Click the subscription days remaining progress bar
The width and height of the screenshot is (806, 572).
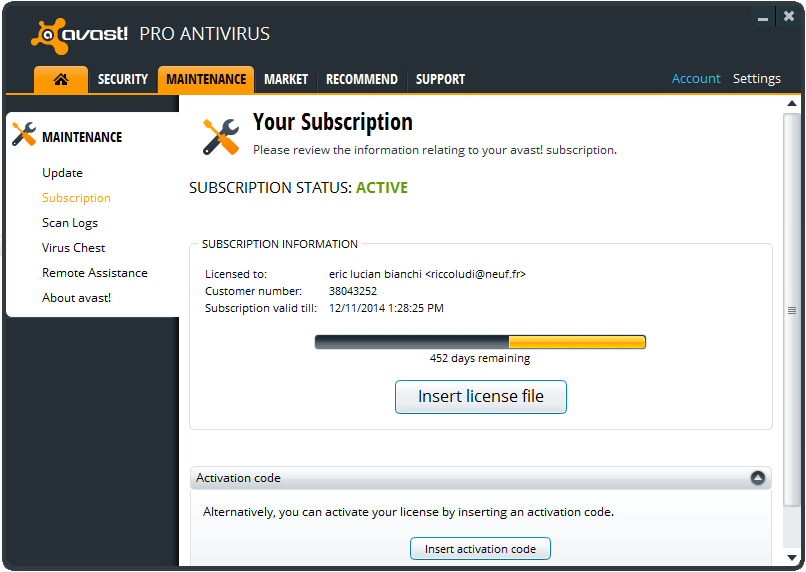(x=480, y=342)
